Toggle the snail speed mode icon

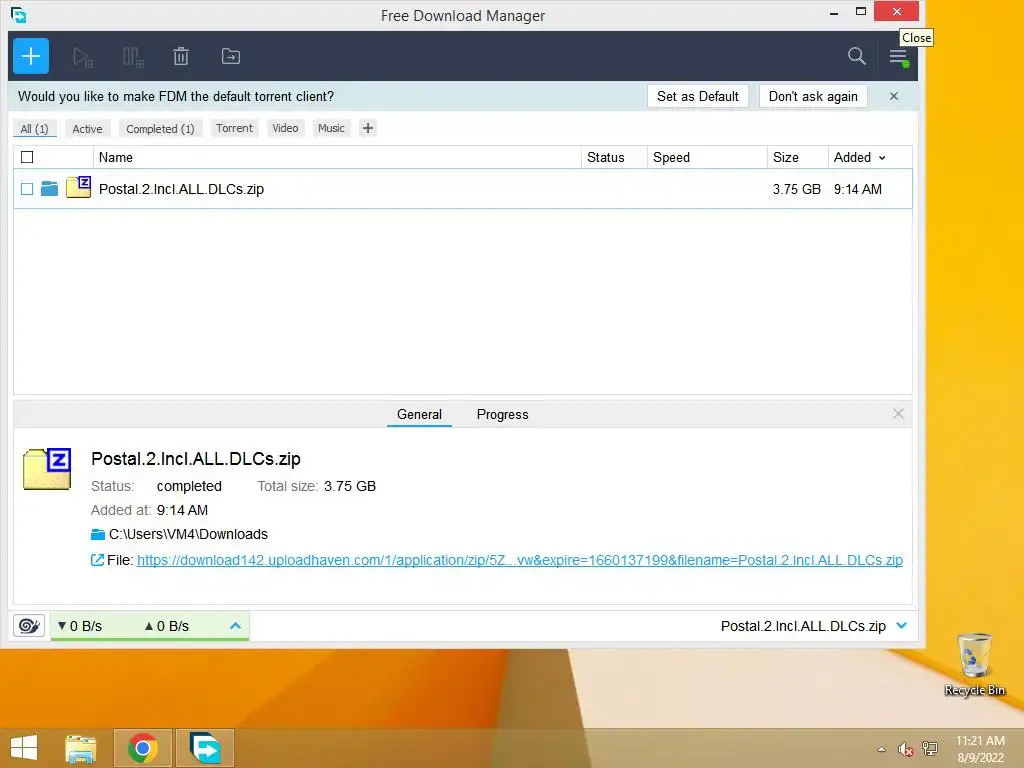point(29,626)
